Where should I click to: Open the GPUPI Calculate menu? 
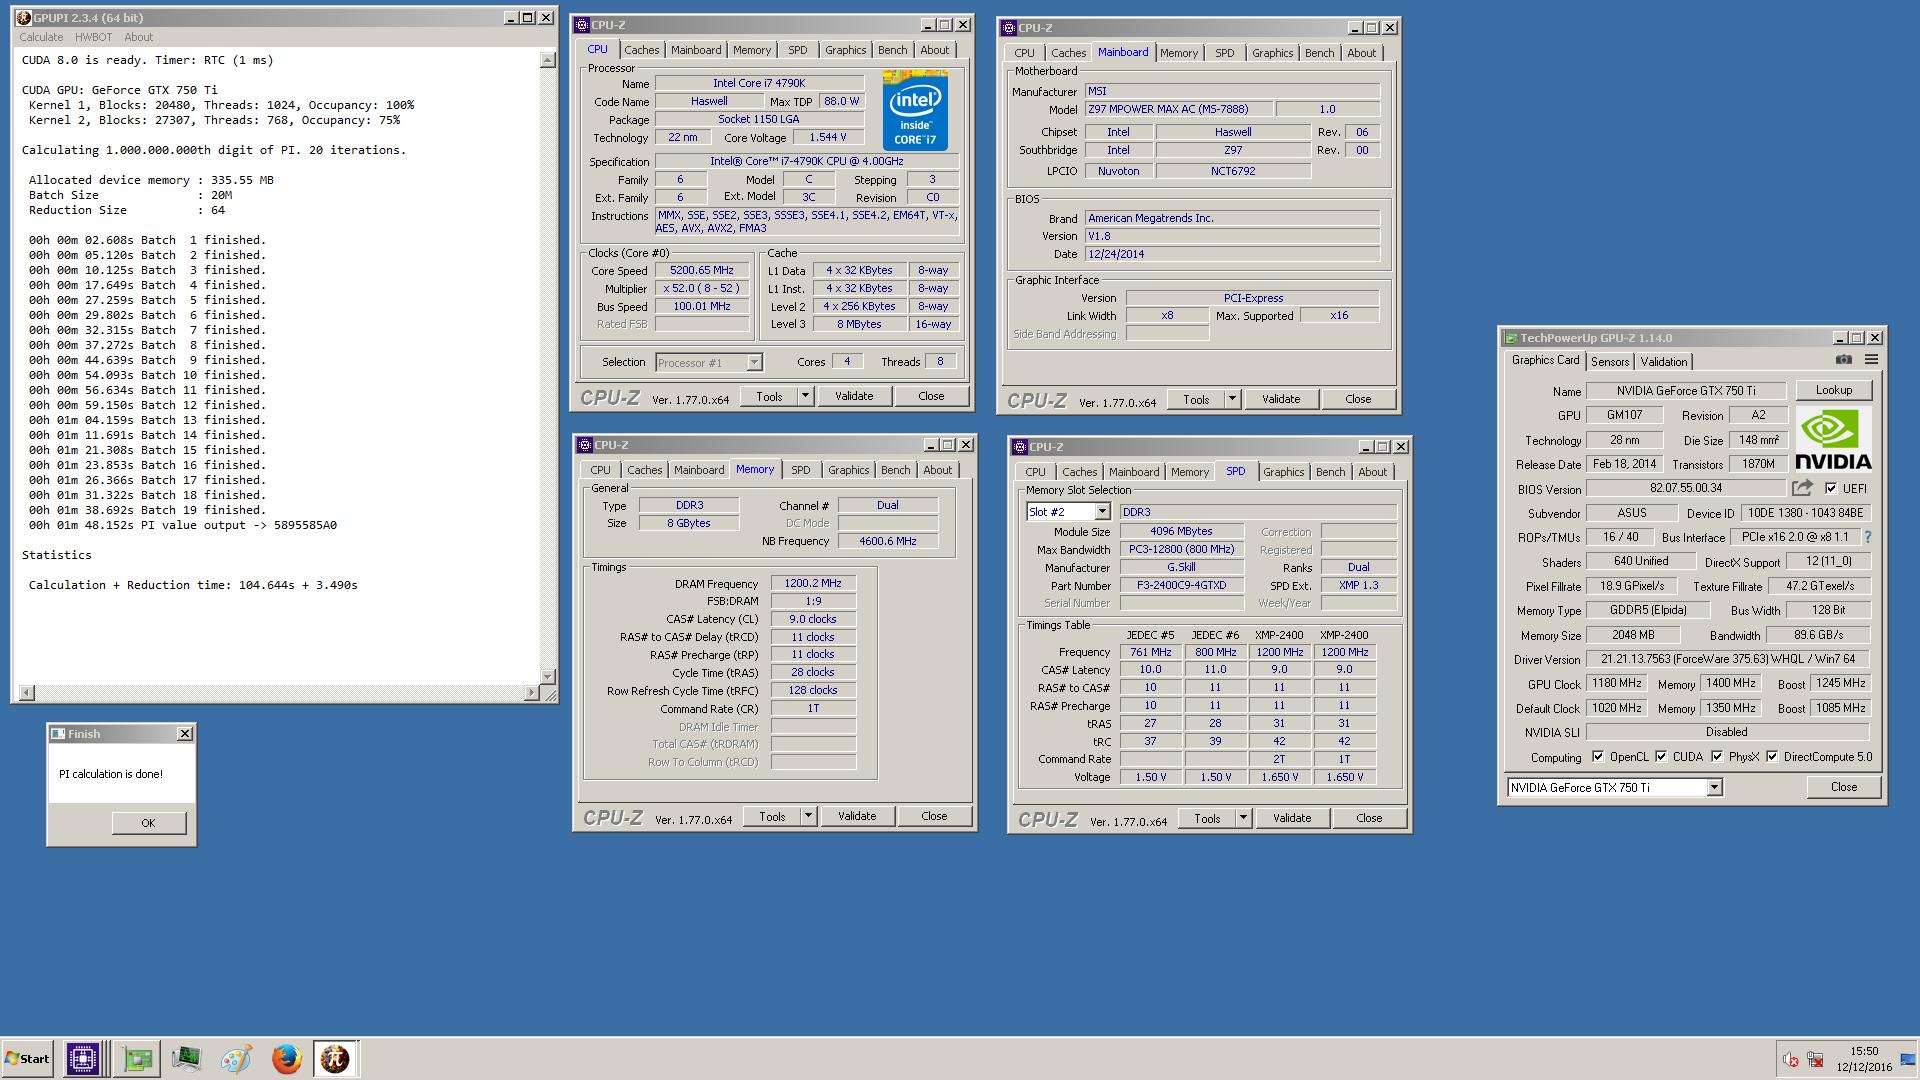click(41, 37)
